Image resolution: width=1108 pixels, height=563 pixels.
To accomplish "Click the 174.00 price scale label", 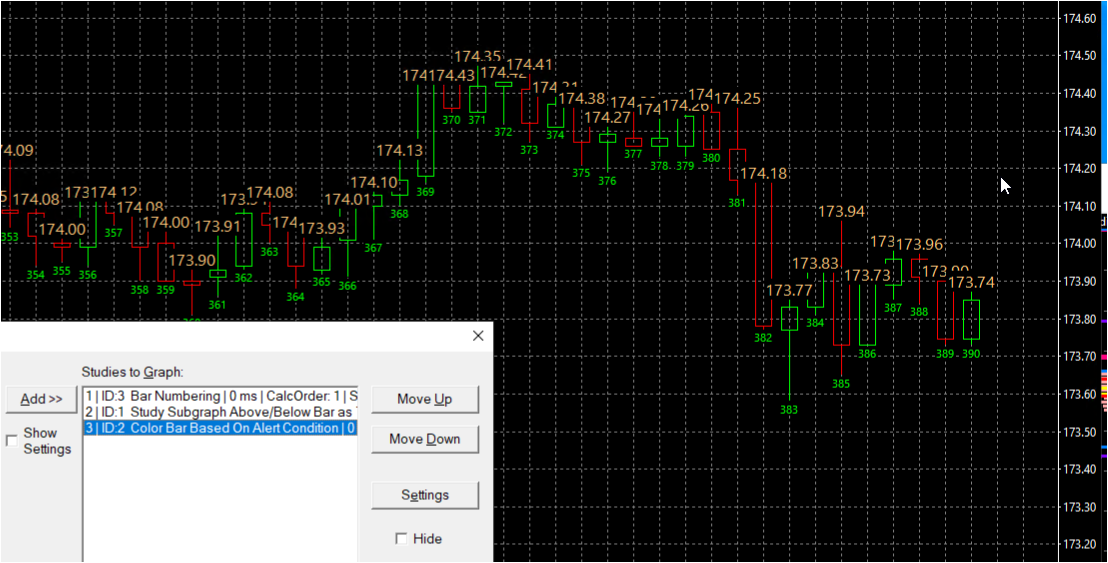I will (1080, 244).
